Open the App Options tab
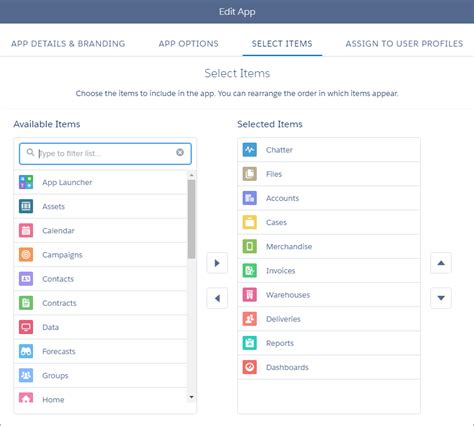474x426 pixels. pos(189,44)
